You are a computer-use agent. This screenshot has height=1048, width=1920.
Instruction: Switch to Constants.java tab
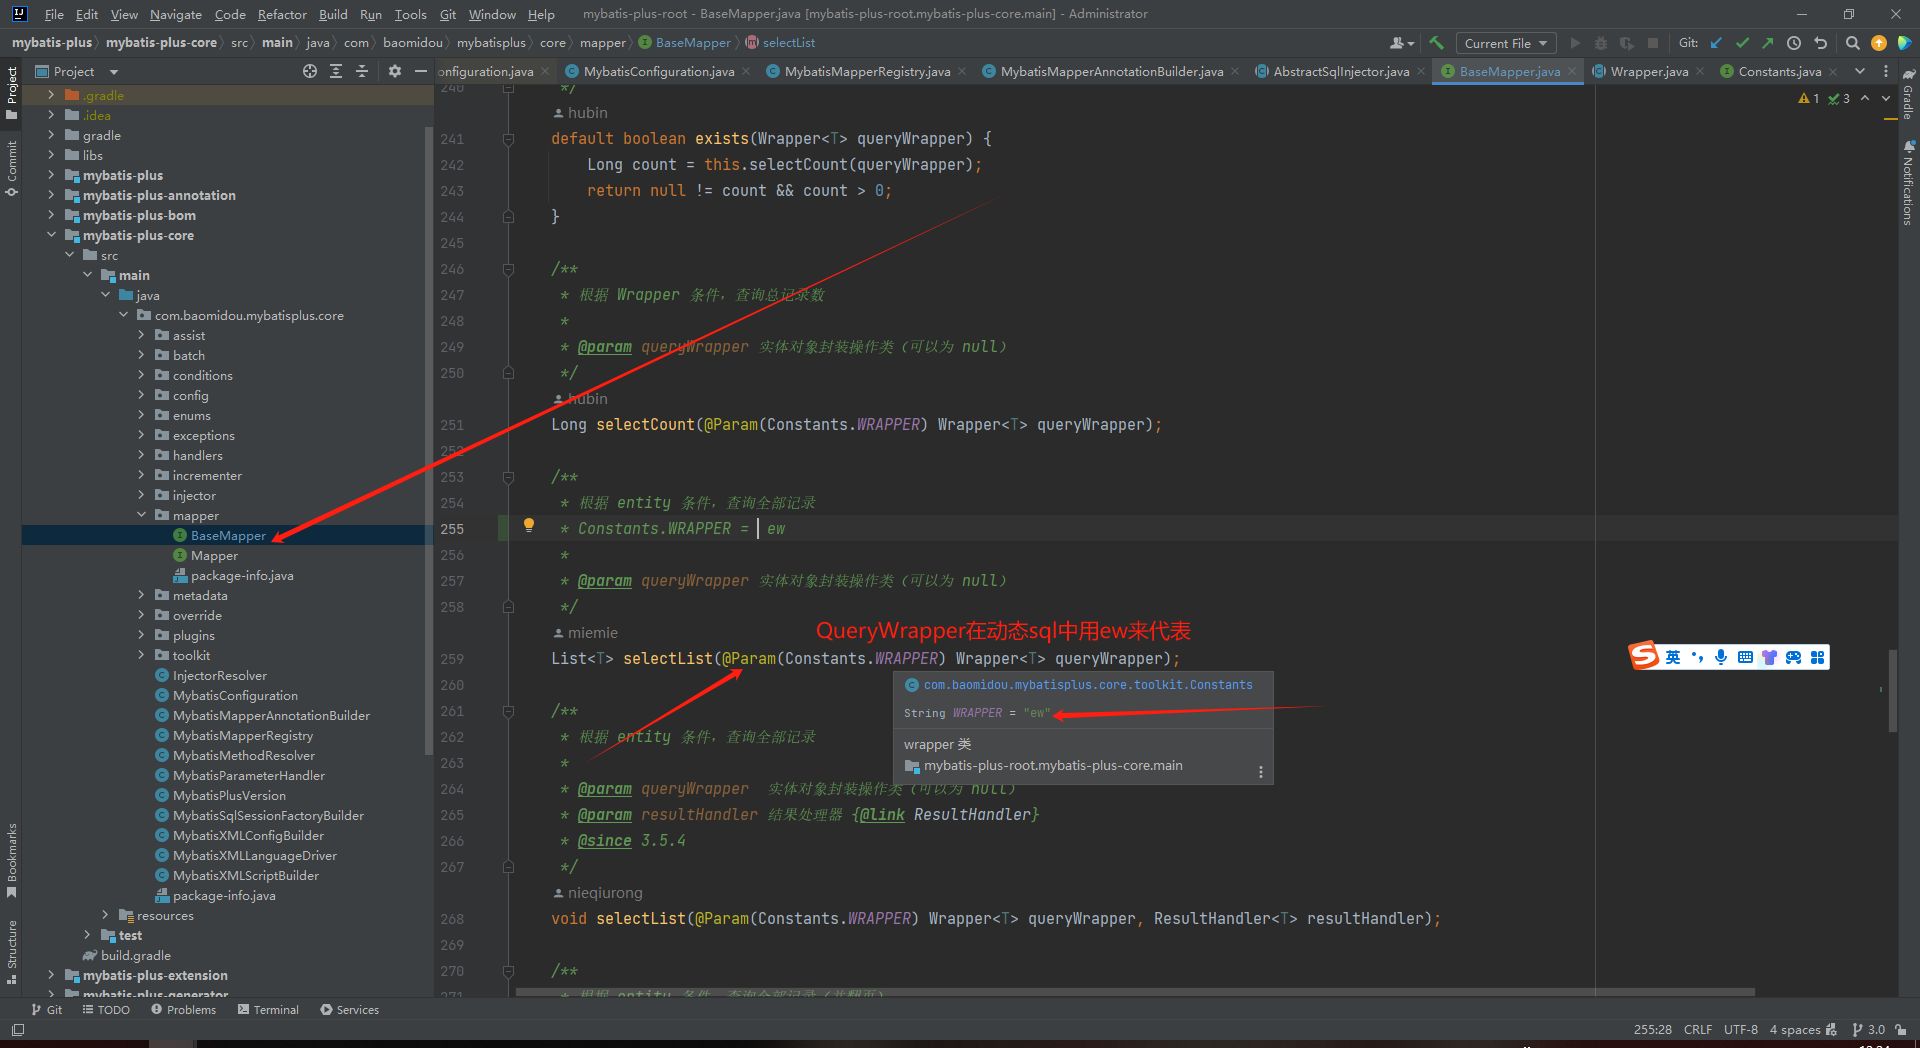[1779, 71]
